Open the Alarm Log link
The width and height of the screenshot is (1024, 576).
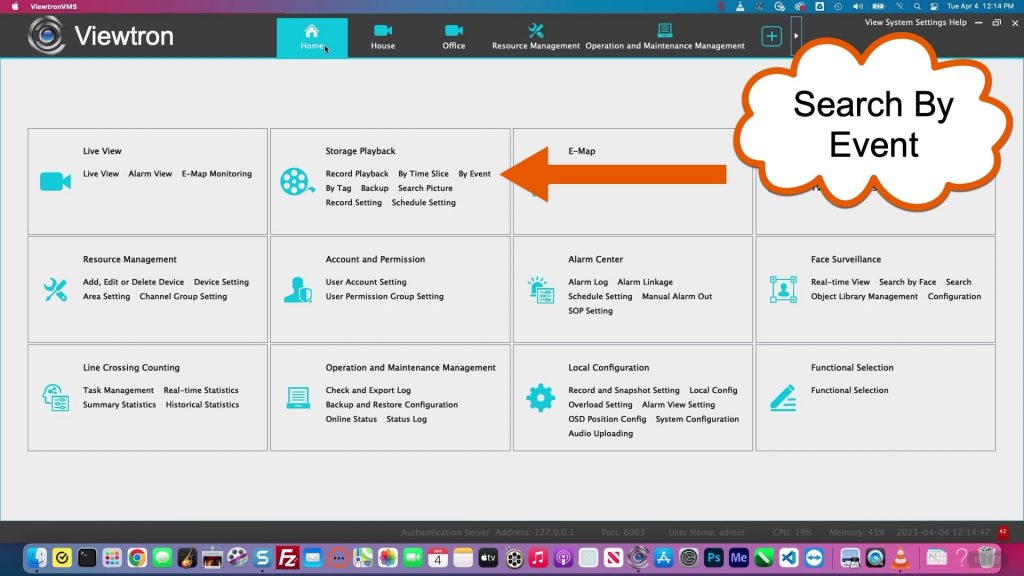588,282
